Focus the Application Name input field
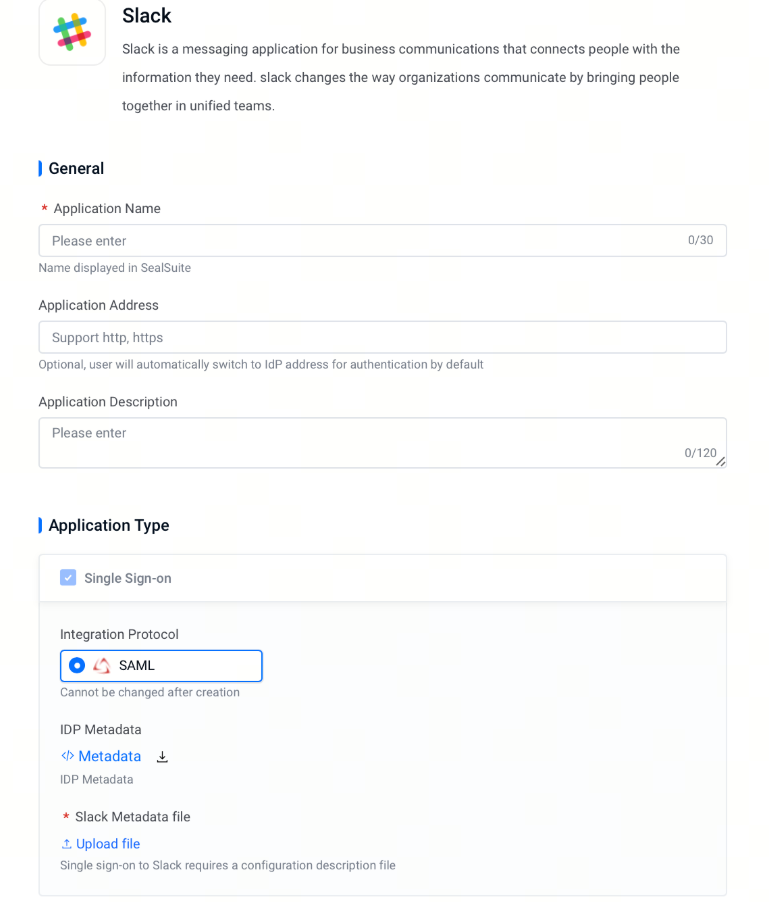769x902 pixels. pos(382,240)
